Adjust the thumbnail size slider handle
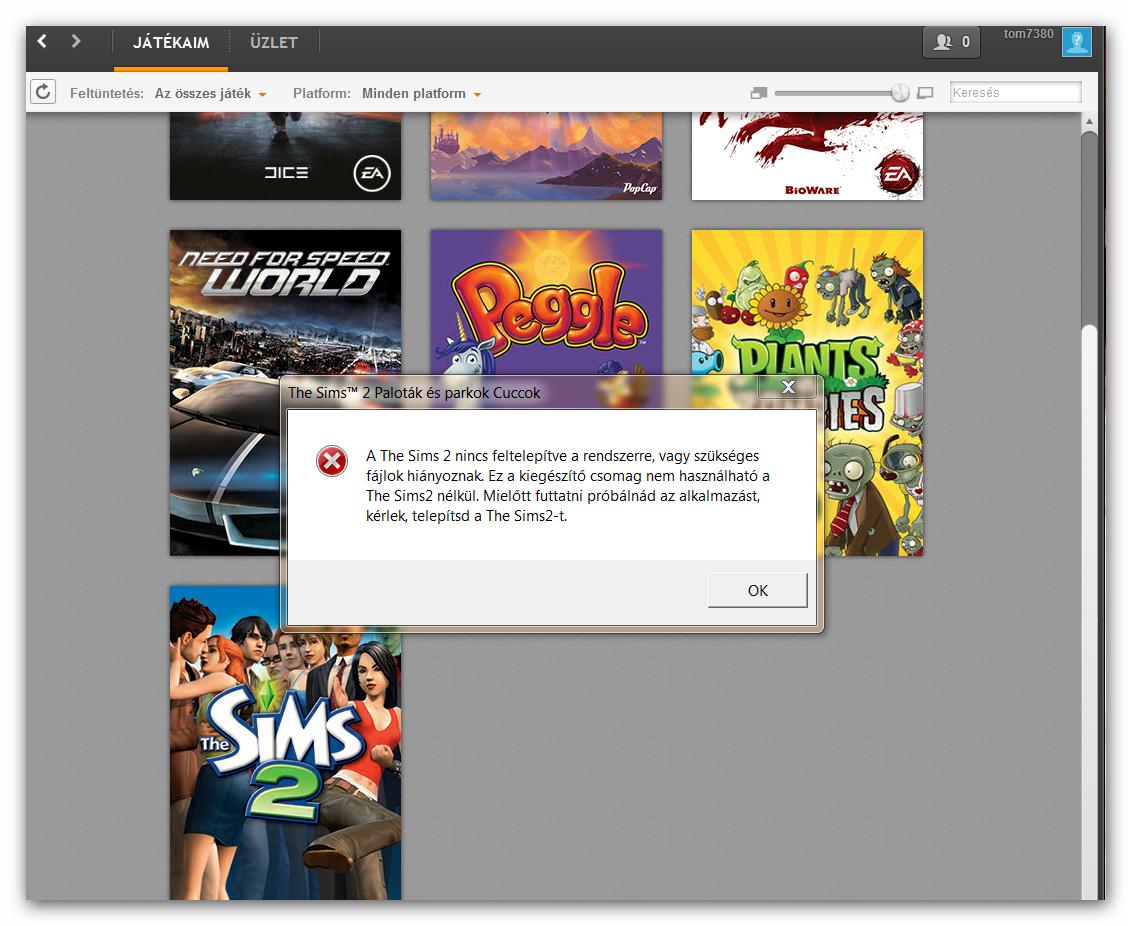1132x926 pixels. click(x=900, y=92)
